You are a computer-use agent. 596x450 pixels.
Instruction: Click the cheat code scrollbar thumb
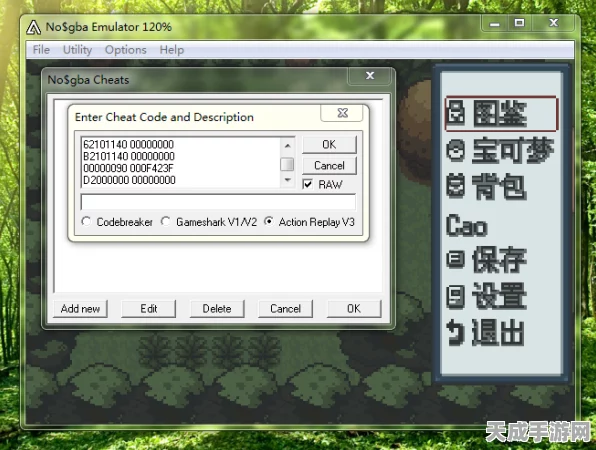click(x=287, y=165)
